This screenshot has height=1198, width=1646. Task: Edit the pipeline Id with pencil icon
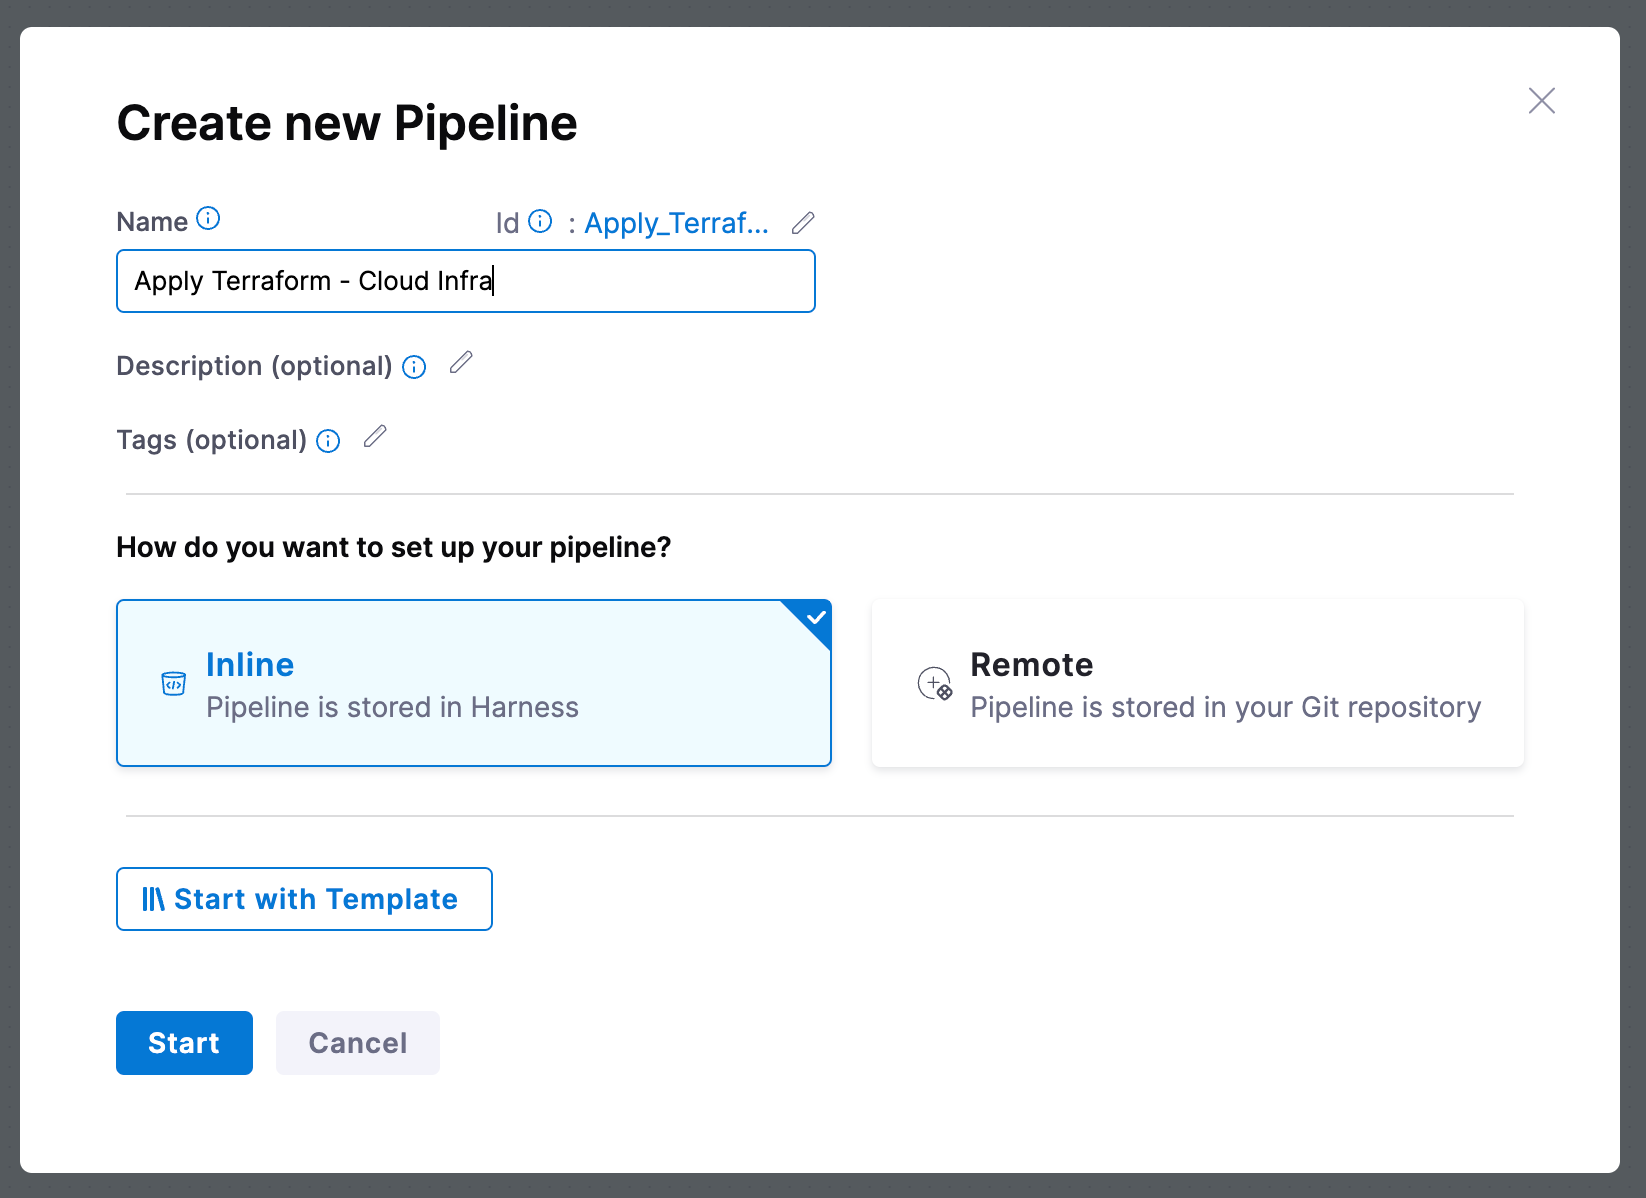tap(803, 223)
